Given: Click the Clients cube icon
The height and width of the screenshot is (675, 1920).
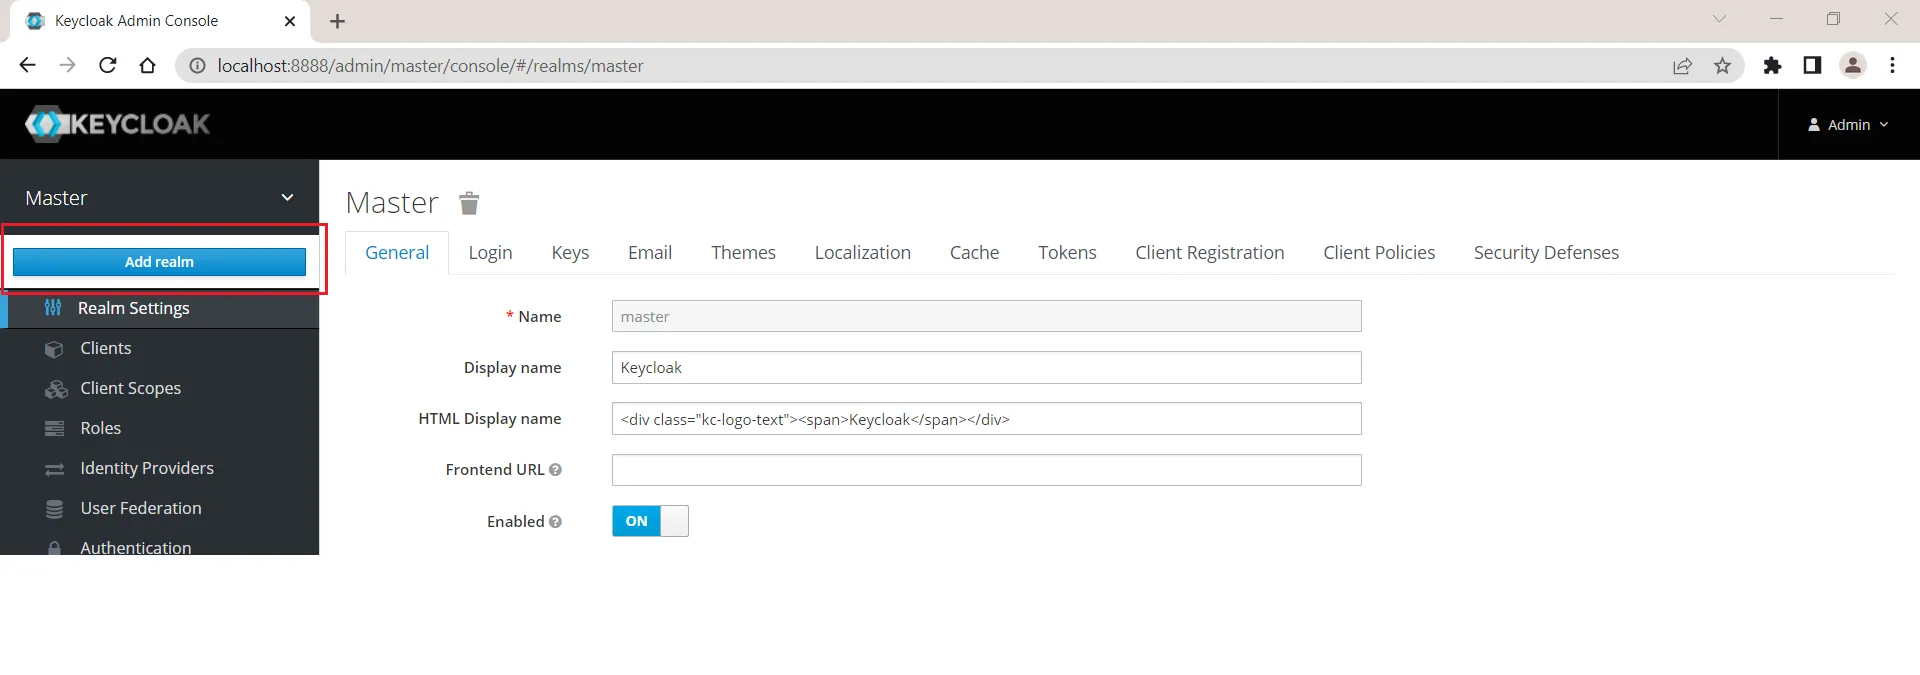Looking at the screenshot, I should 54,349.
